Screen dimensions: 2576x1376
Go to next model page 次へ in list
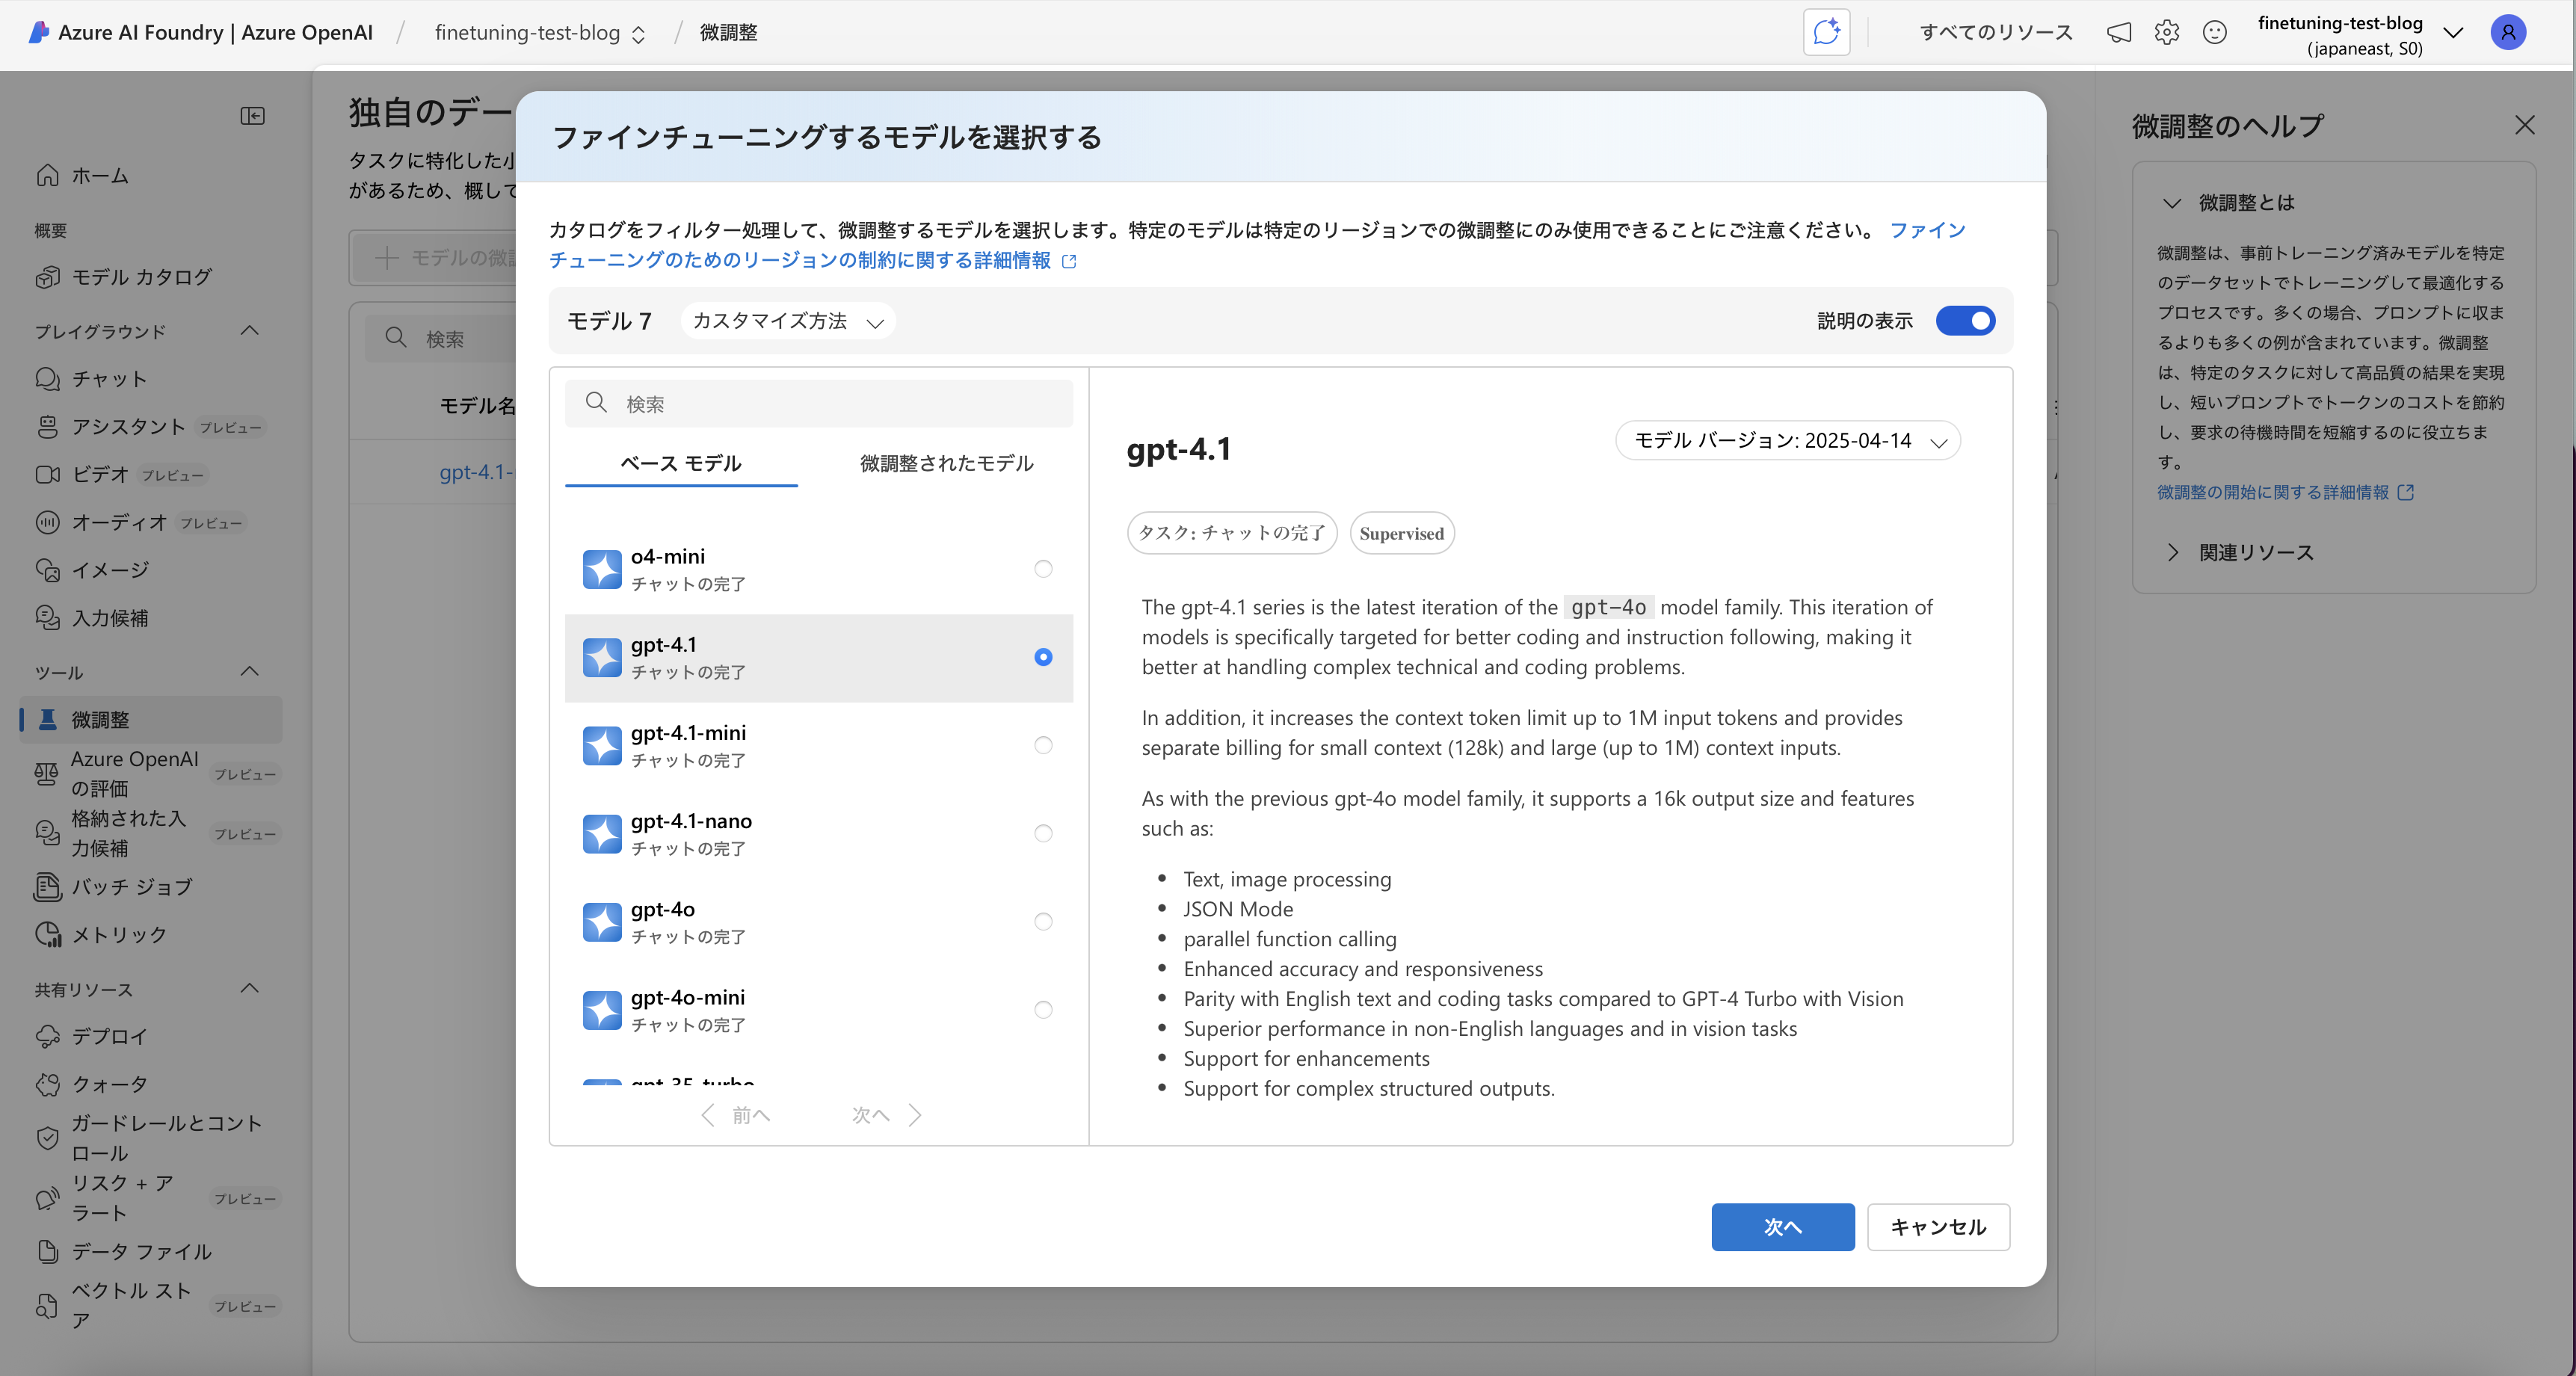coord(886,1115)
